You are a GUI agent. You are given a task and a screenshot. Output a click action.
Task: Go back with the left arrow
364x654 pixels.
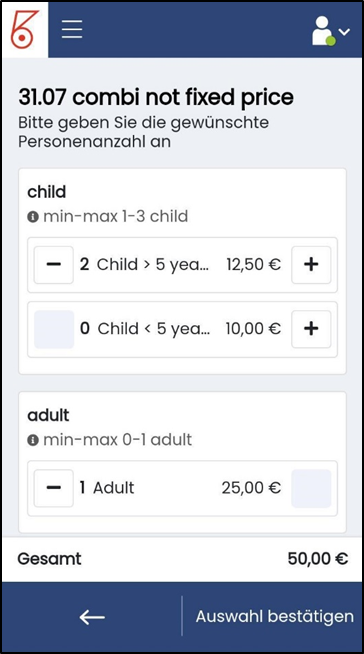(92, 617)
